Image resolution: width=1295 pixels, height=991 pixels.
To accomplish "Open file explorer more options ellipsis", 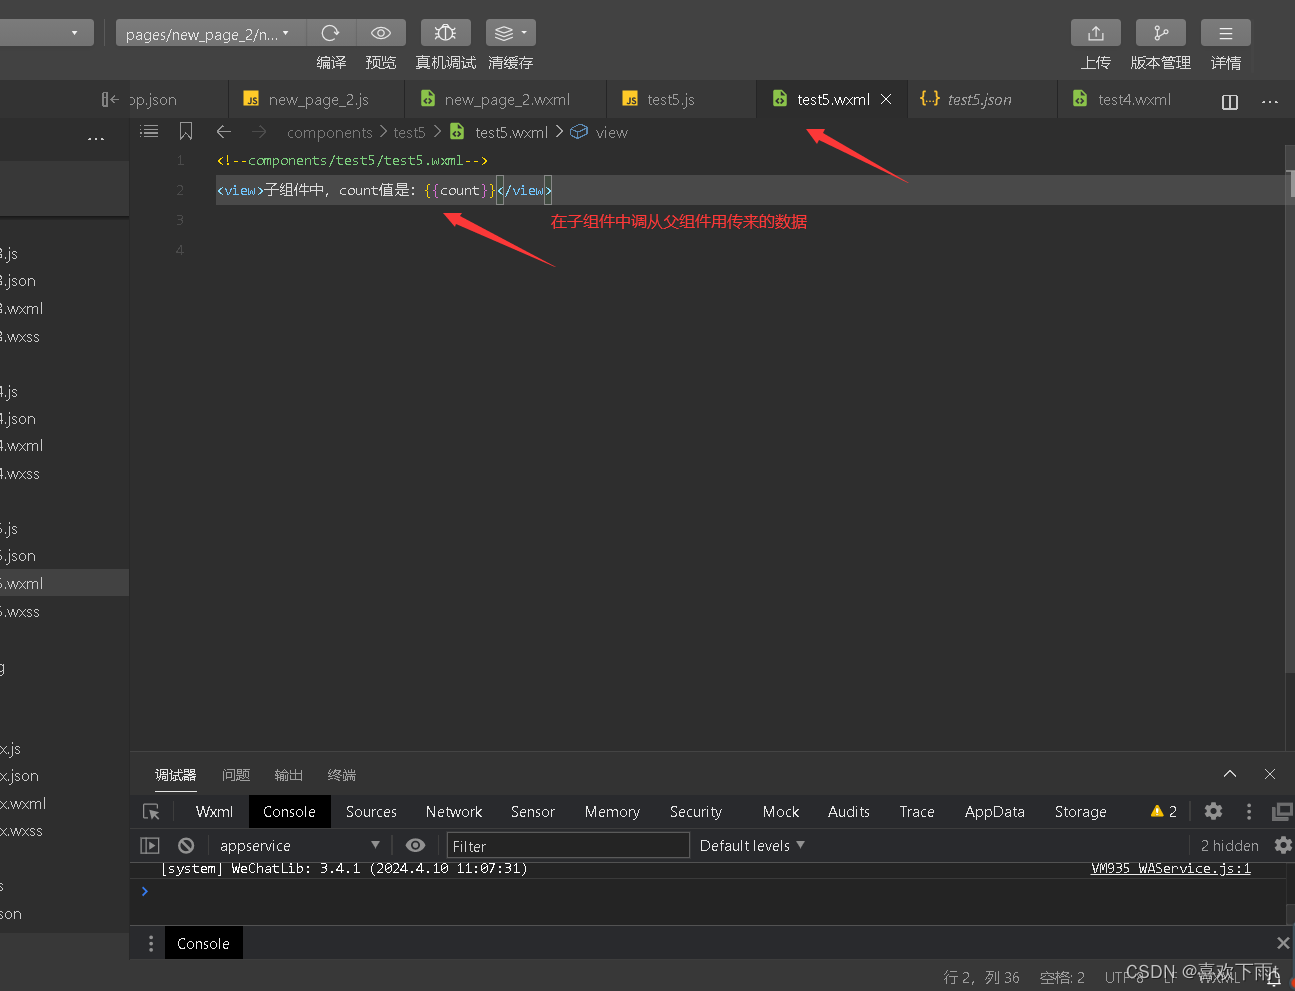I will click(x=96, y=139).
